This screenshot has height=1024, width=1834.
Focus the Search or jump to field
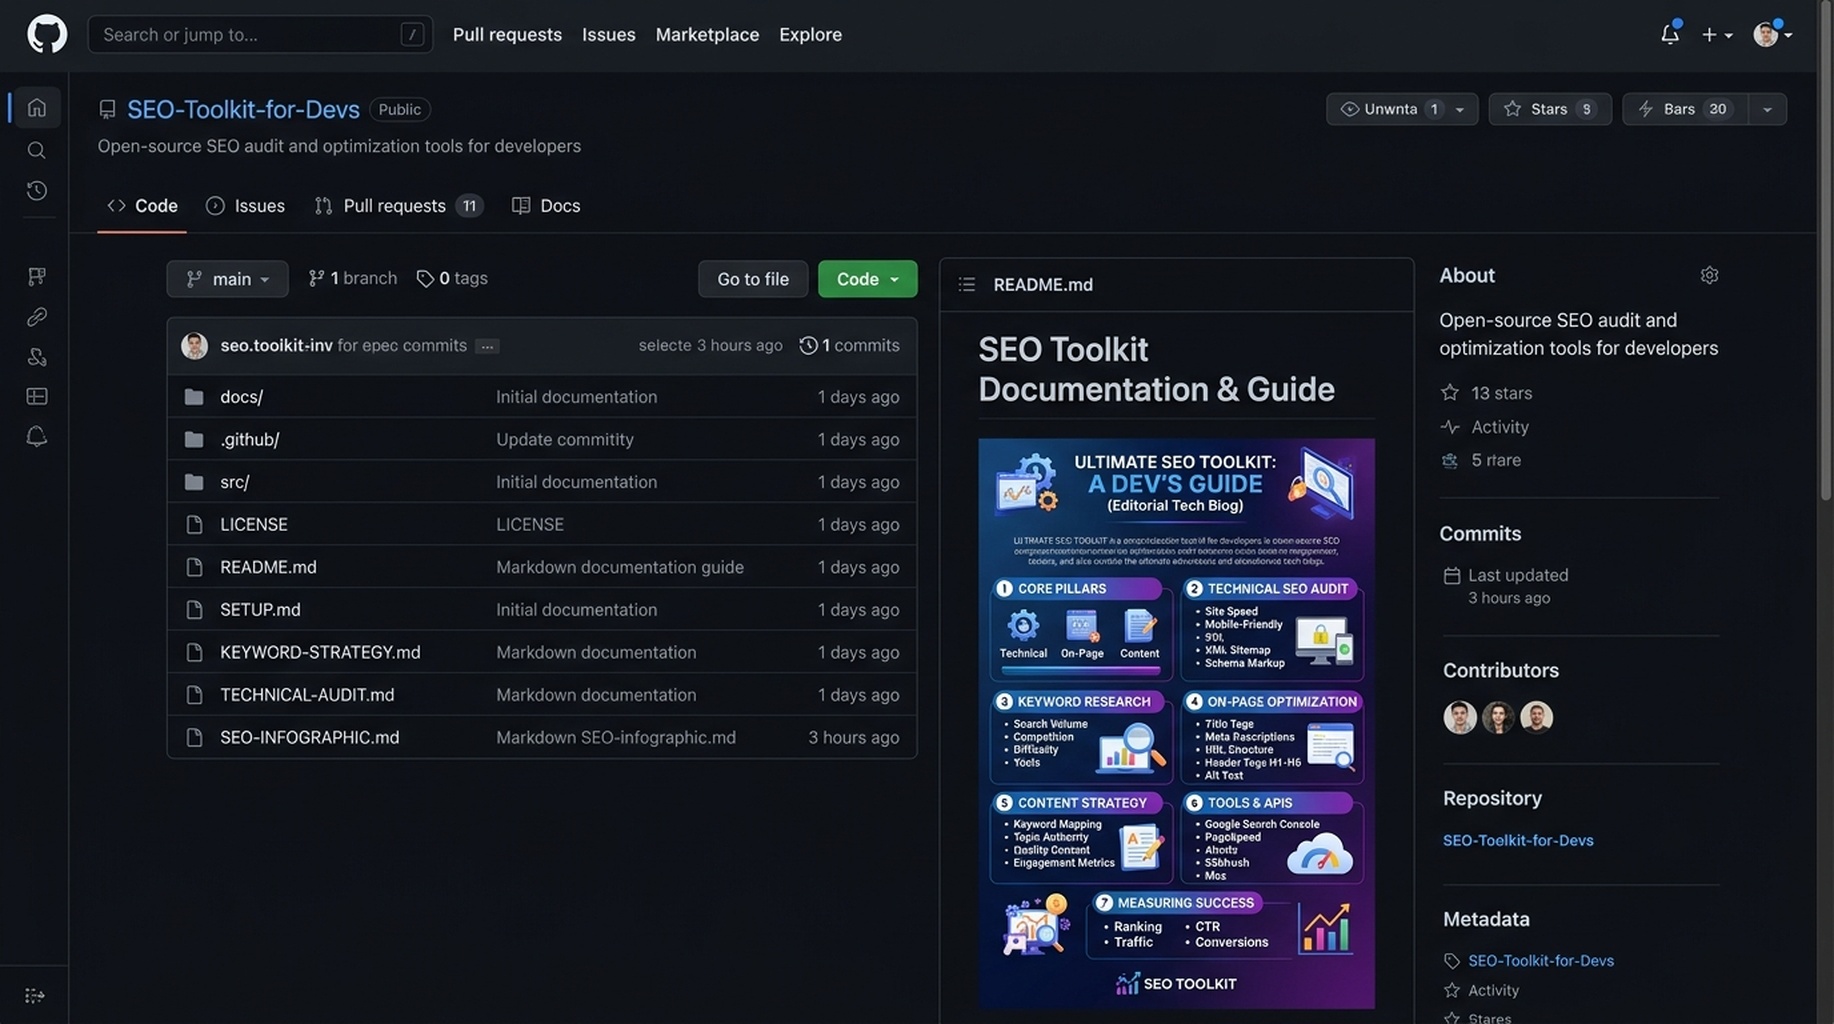click(x=260, y=34)
